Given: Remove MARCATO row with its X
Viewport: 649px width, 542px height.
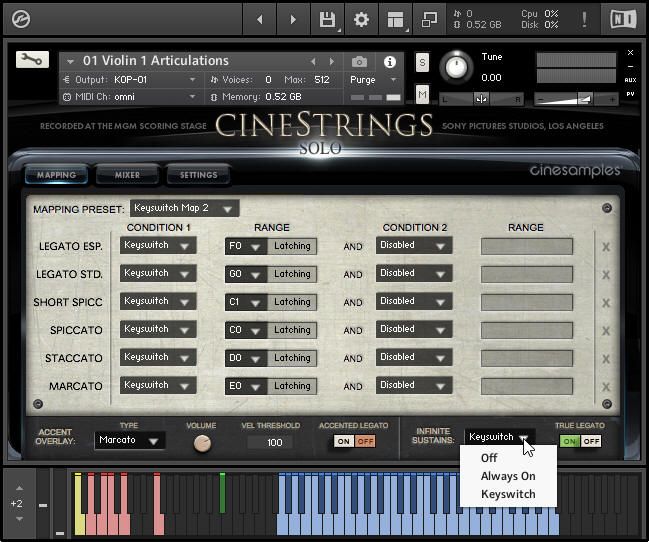Looking at the screenshot, I should tap(606, 387).
